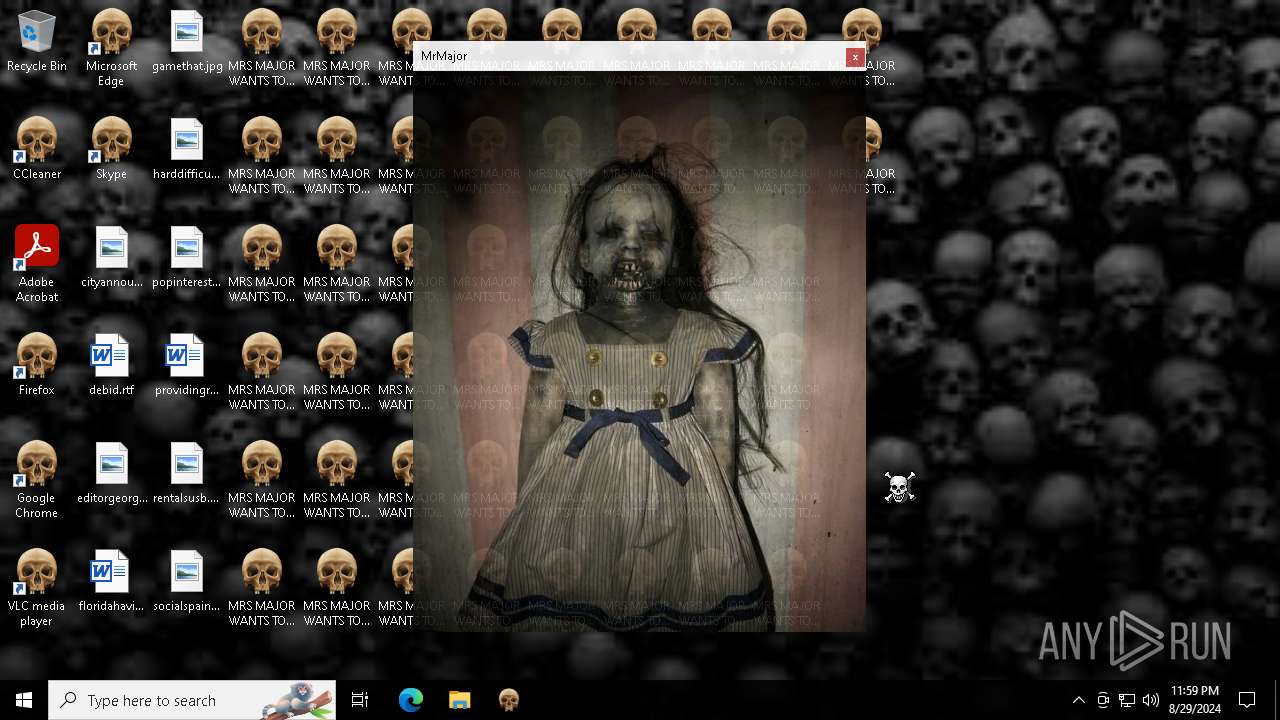
Task: Click the Type here to search box
Action: click(192, 700)
